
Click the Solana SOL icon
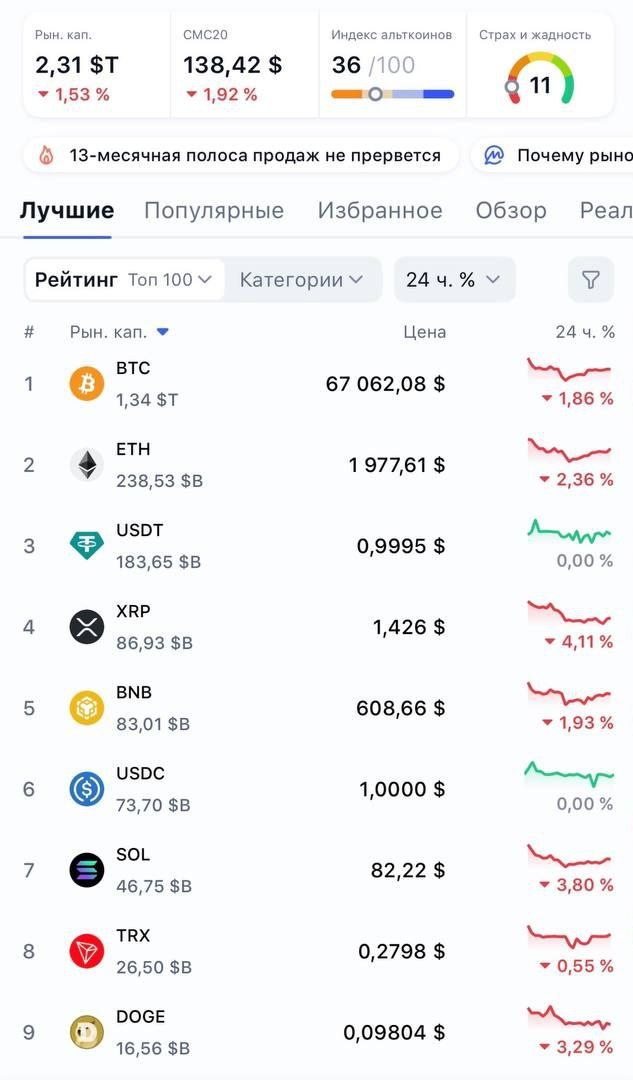[87, 870]
